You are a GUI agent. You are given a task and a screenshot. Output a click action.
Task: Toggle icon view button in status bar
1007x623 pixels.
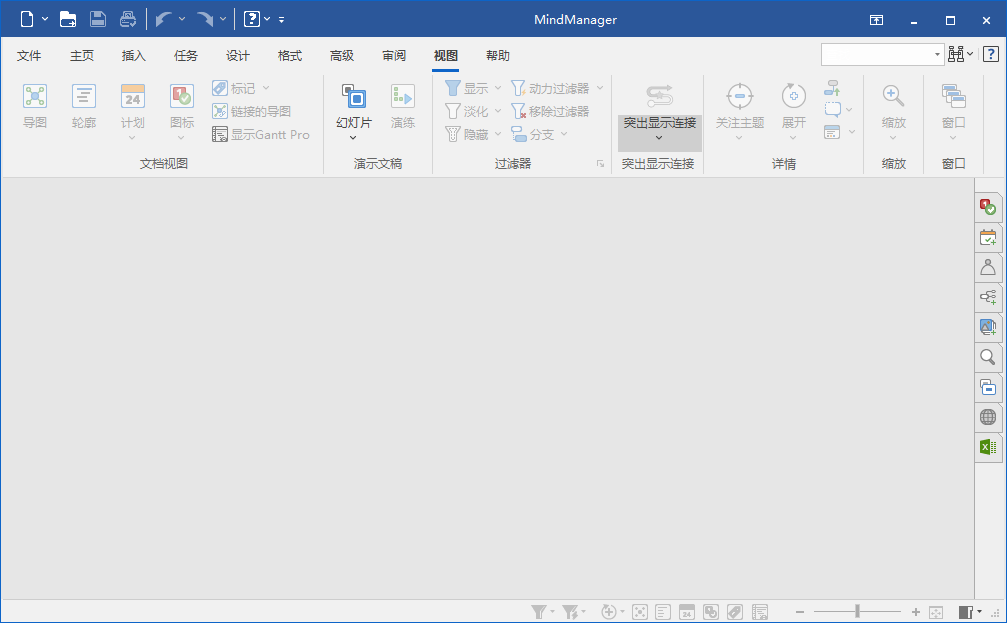(x=710, y=612)
